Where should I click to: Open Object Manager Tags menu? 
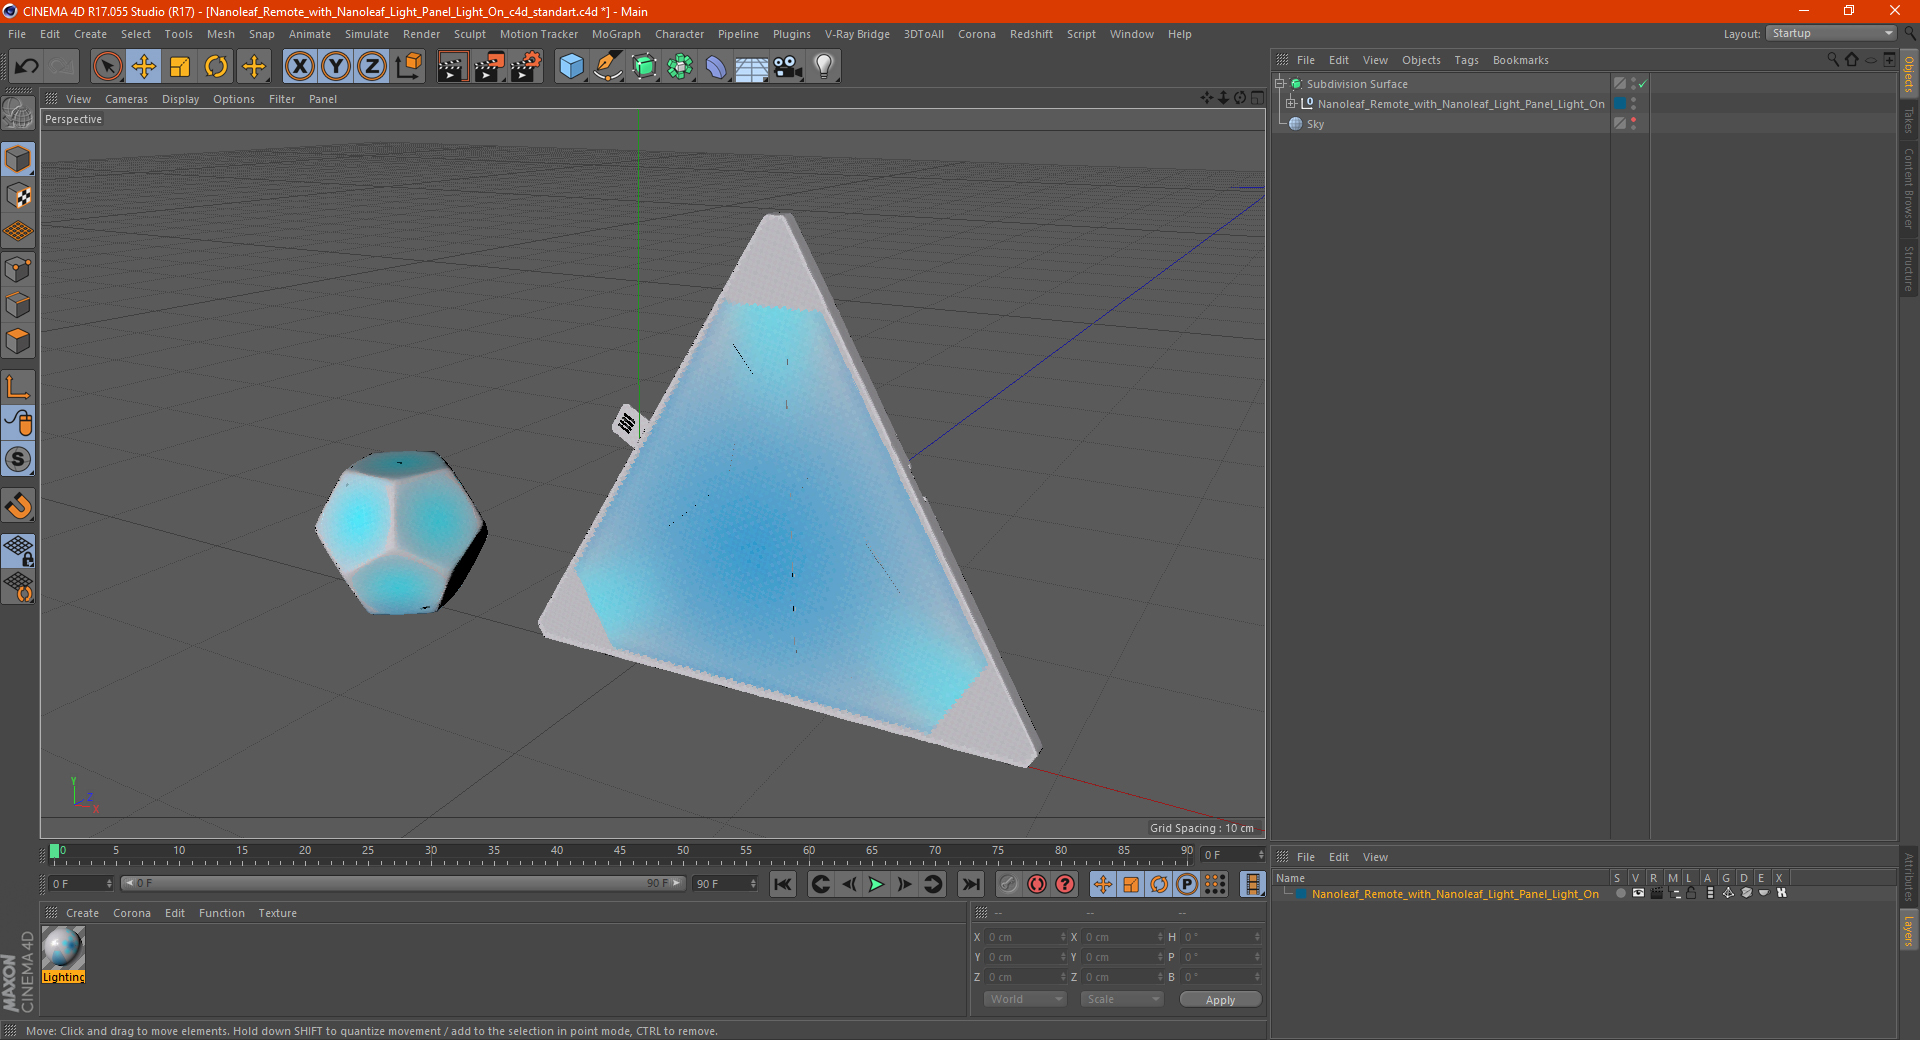1466,60
